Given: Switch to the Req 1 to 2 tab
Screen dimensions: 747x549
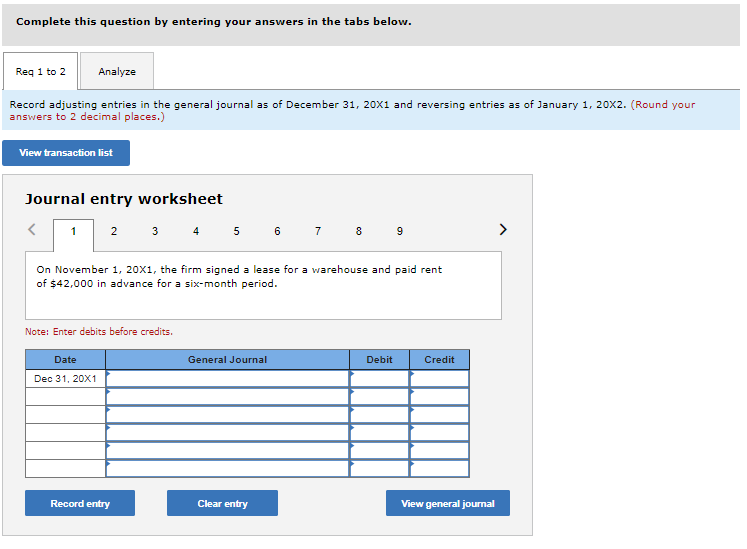Looking at the screenshot, I should (40, 71).
